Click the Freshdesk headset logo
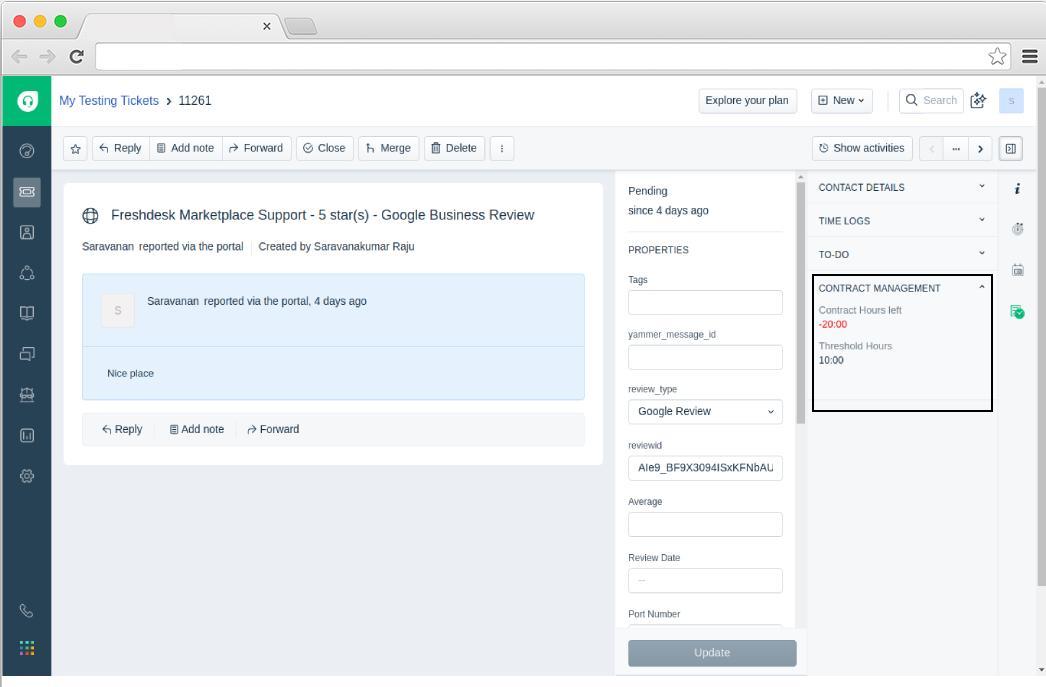Viewport: 1046px width, 687px height. [x=27, y=101]
